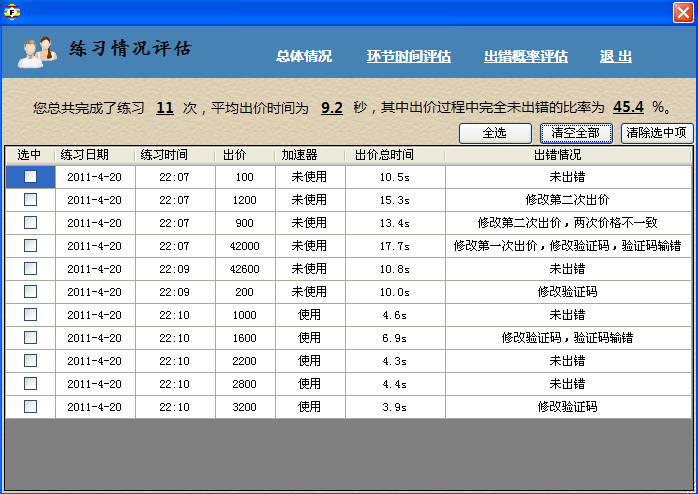The height and width of the screenshot is (494, 698).
Task: Select the 4.6s total time cell
Action: click(x=395, y=315)
